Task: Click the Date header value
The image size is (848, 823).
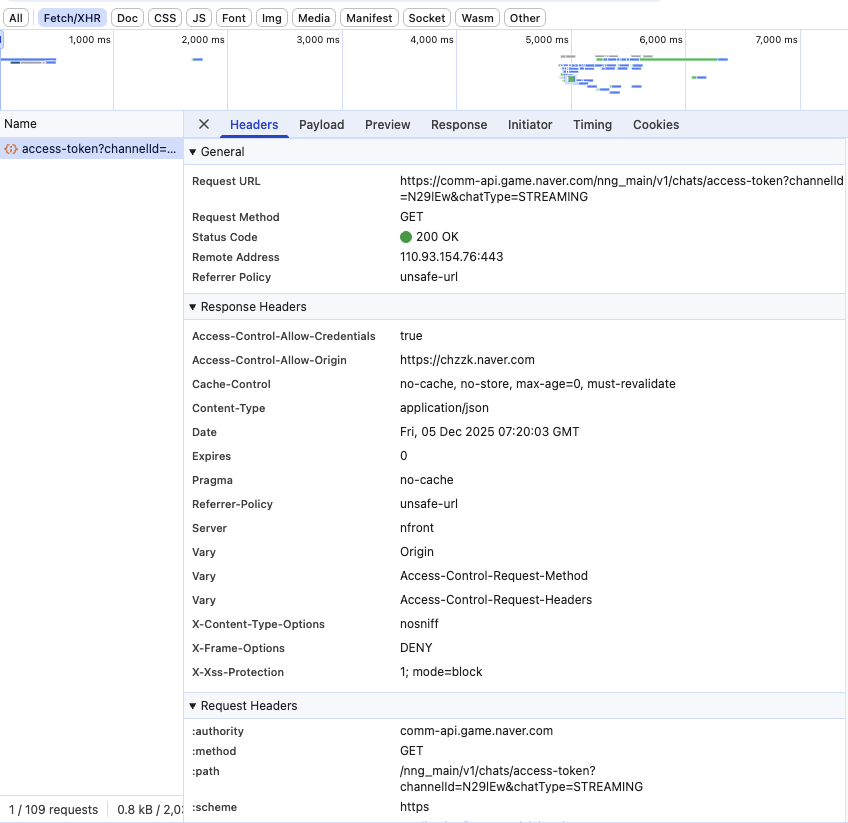Action: [x=489, y=432]
